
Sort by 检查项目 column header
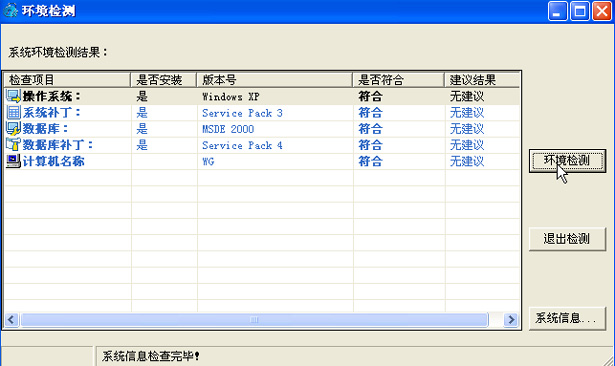pos(67,80)
